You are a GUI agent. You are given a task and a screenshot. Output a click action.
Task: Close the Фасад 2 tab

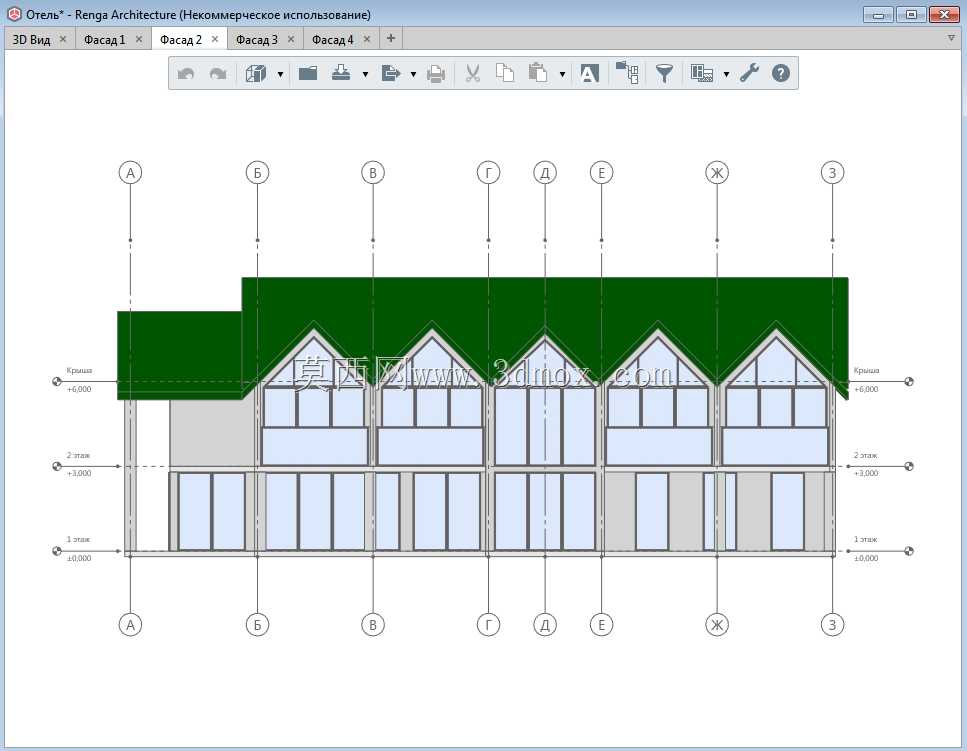tap(215, 39)
